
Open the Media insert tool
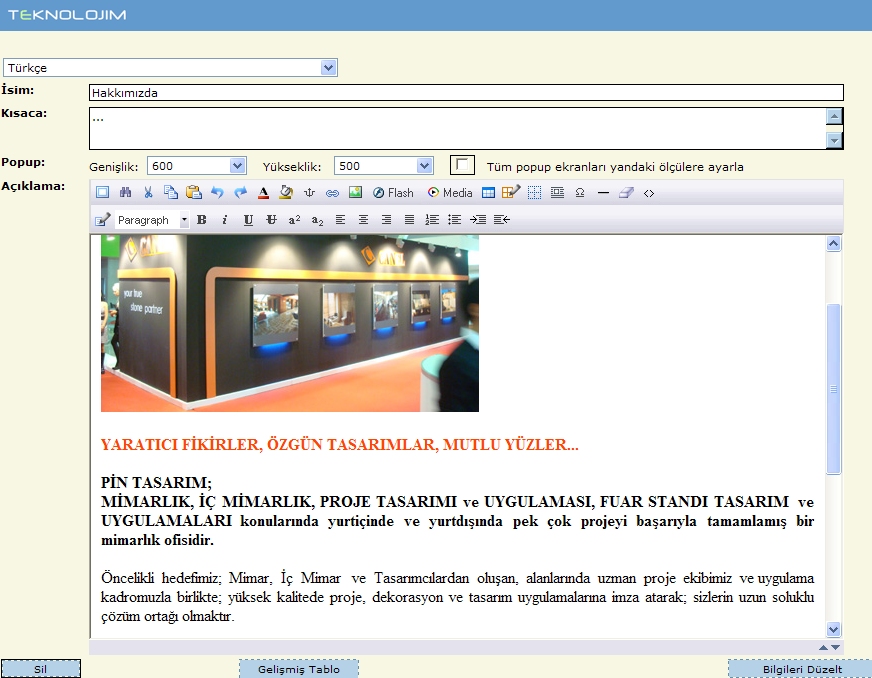(450, 193)
